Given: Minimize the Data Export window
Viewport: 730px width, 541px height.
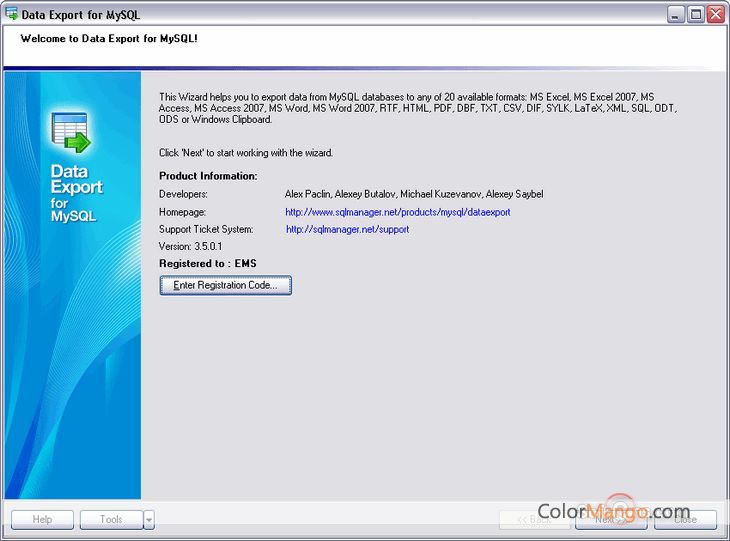Looking at the screenshot, I should pos(676,14).
